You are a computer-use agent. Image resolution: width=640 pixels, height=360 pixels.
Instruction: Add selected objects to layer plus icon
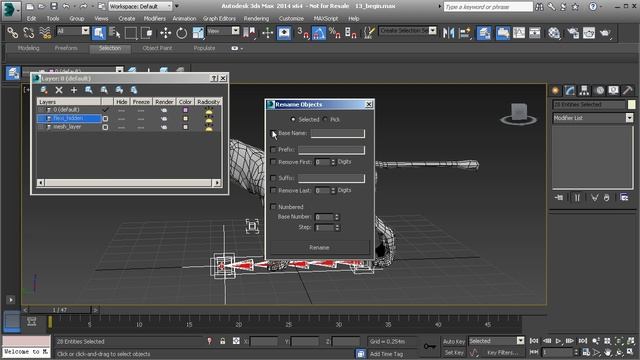(x=74, y=90)
